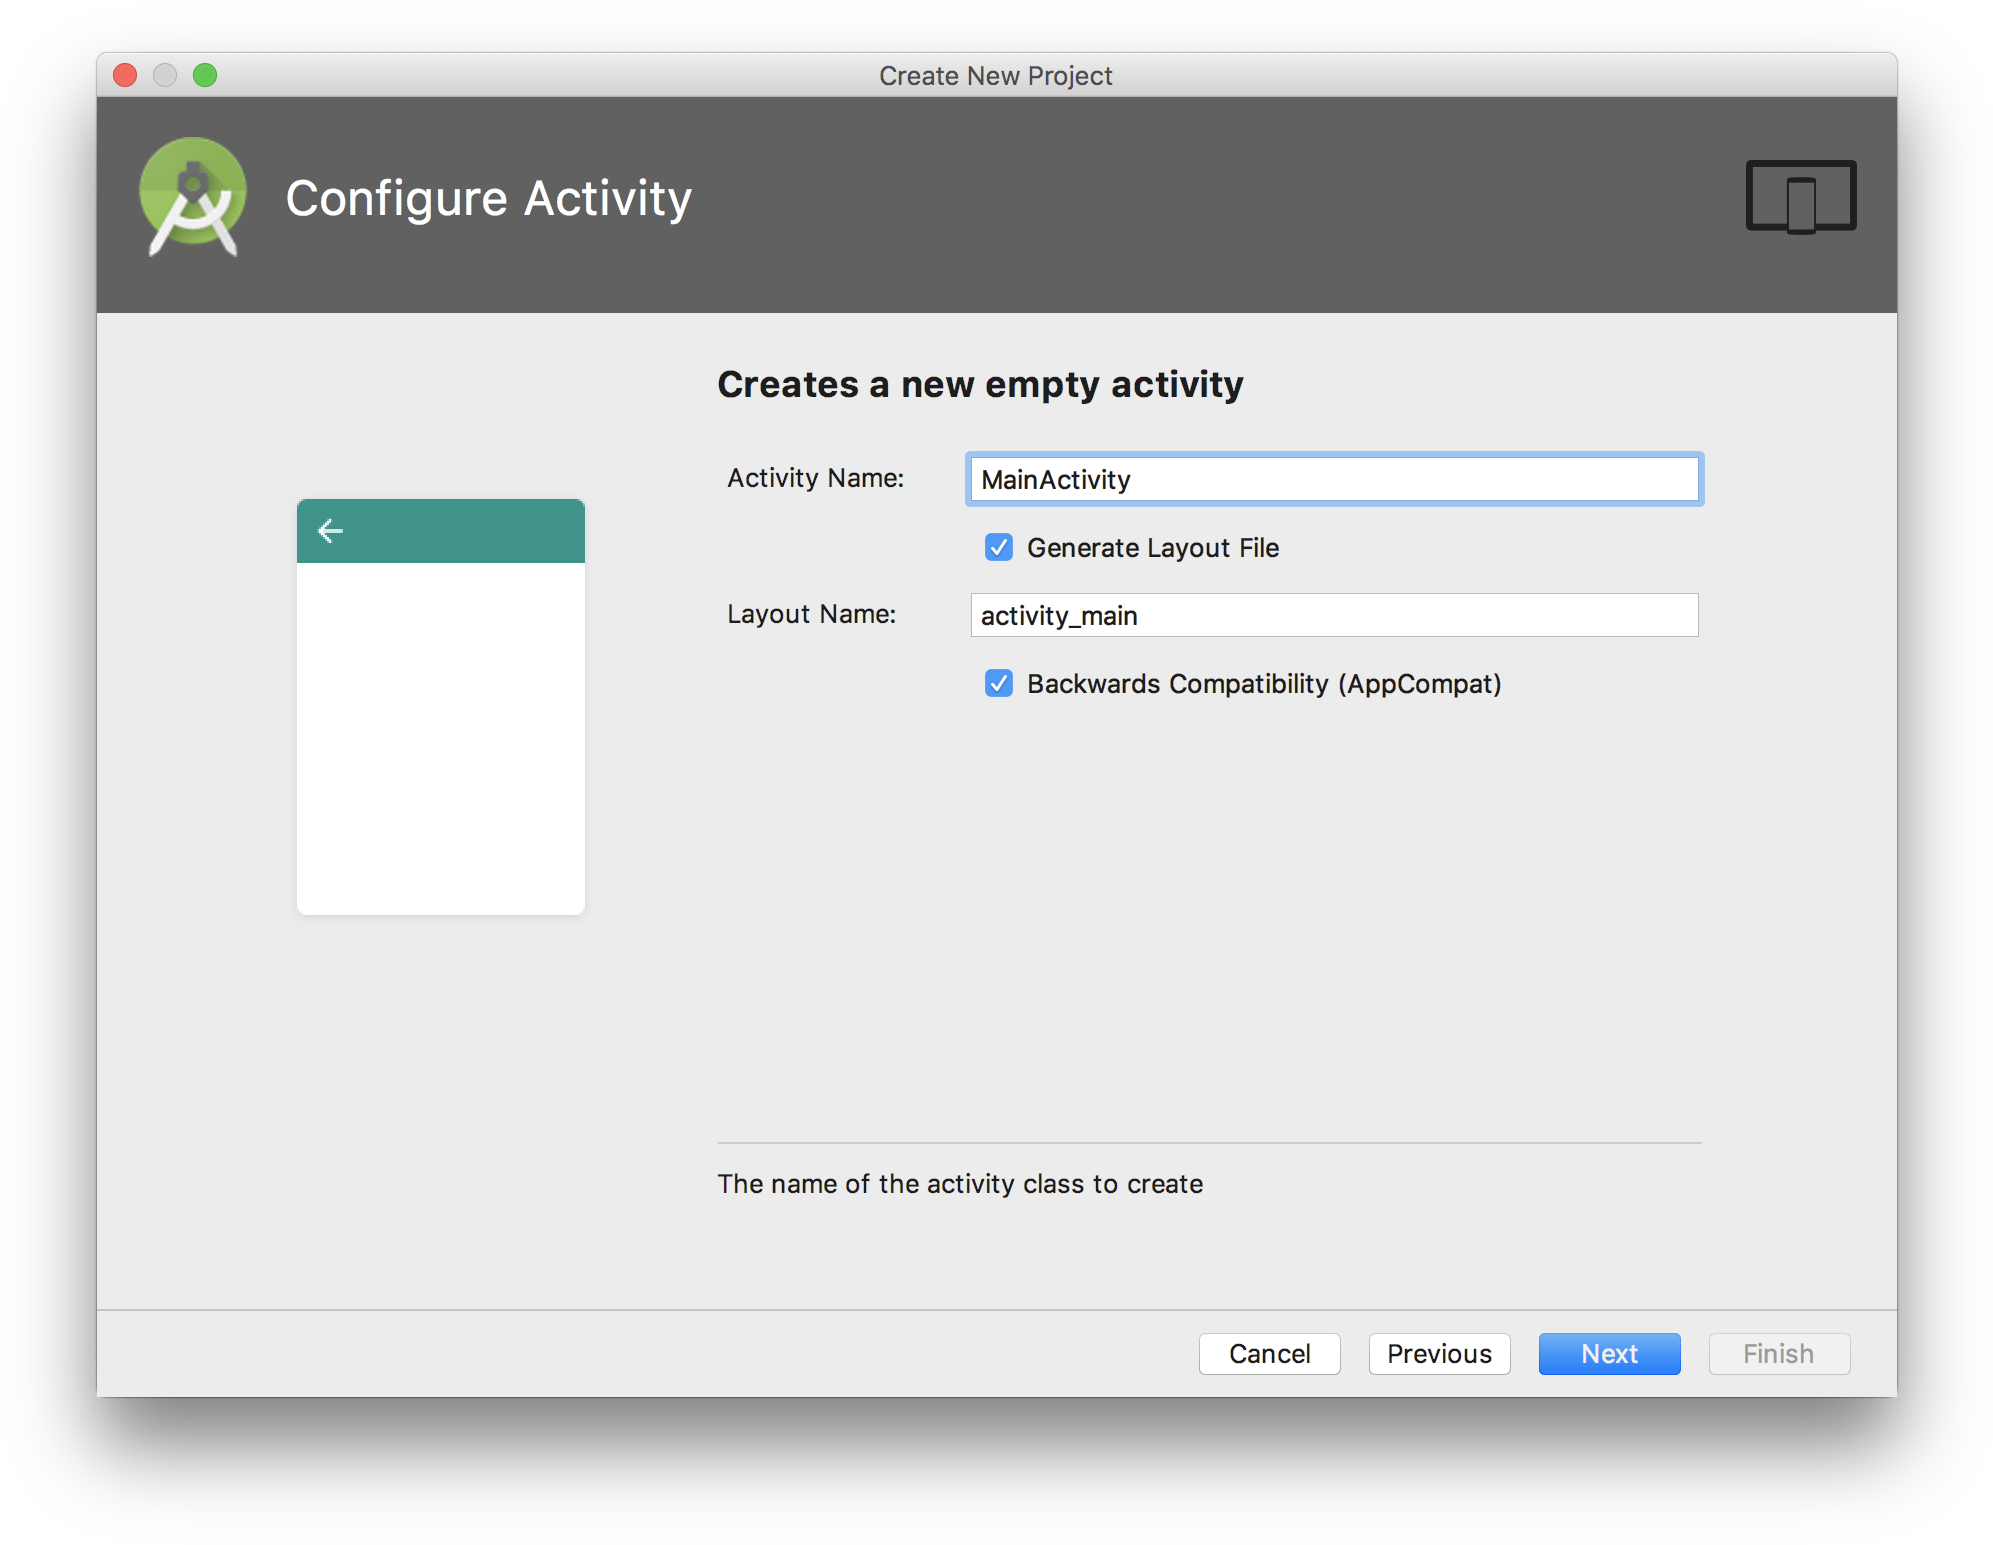This screenshot has height=1545, width=1993.
Task: Click the disabled Finish button
Action: tap(1779, 1354)
